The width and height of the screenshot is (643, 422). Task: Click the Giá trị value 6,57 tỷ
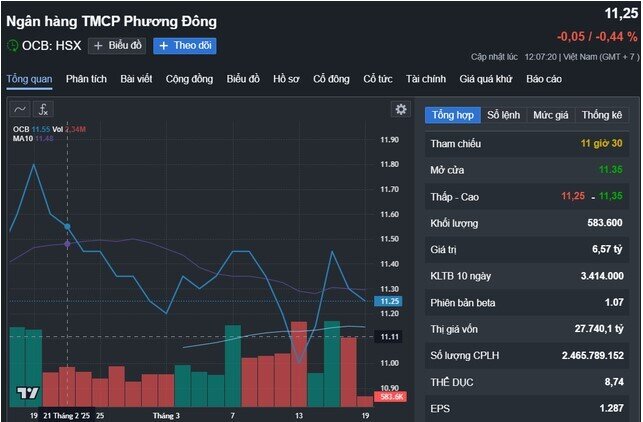(607, 249)
